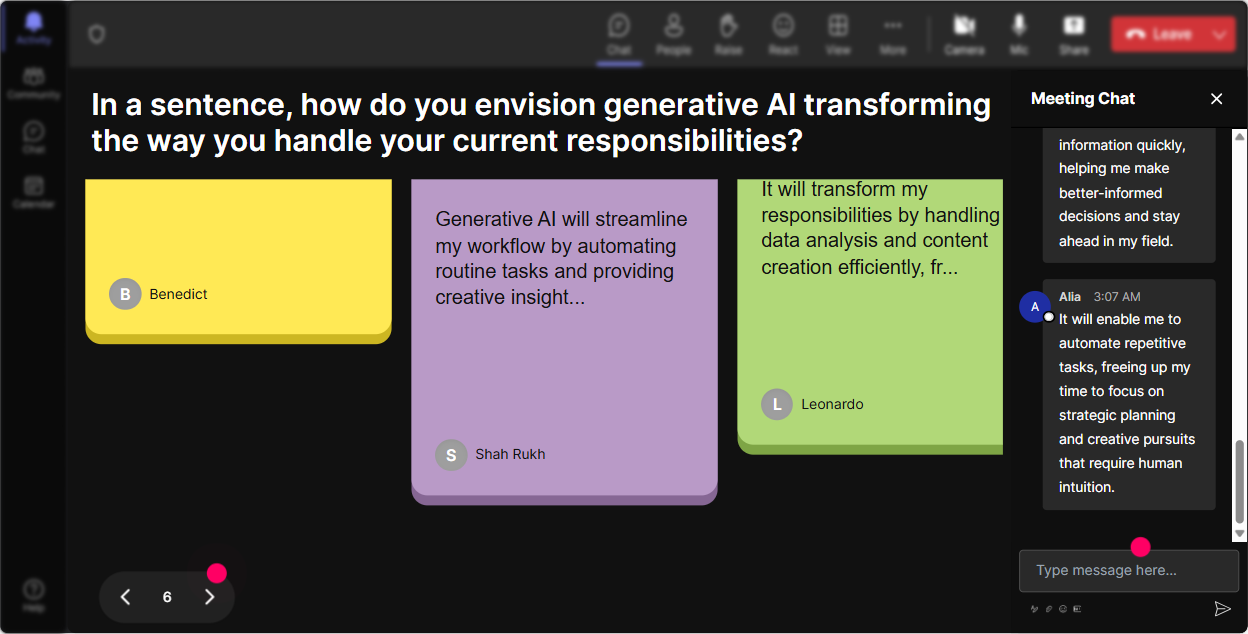Click the shield security icon in the top bar

tap(96, 34)
